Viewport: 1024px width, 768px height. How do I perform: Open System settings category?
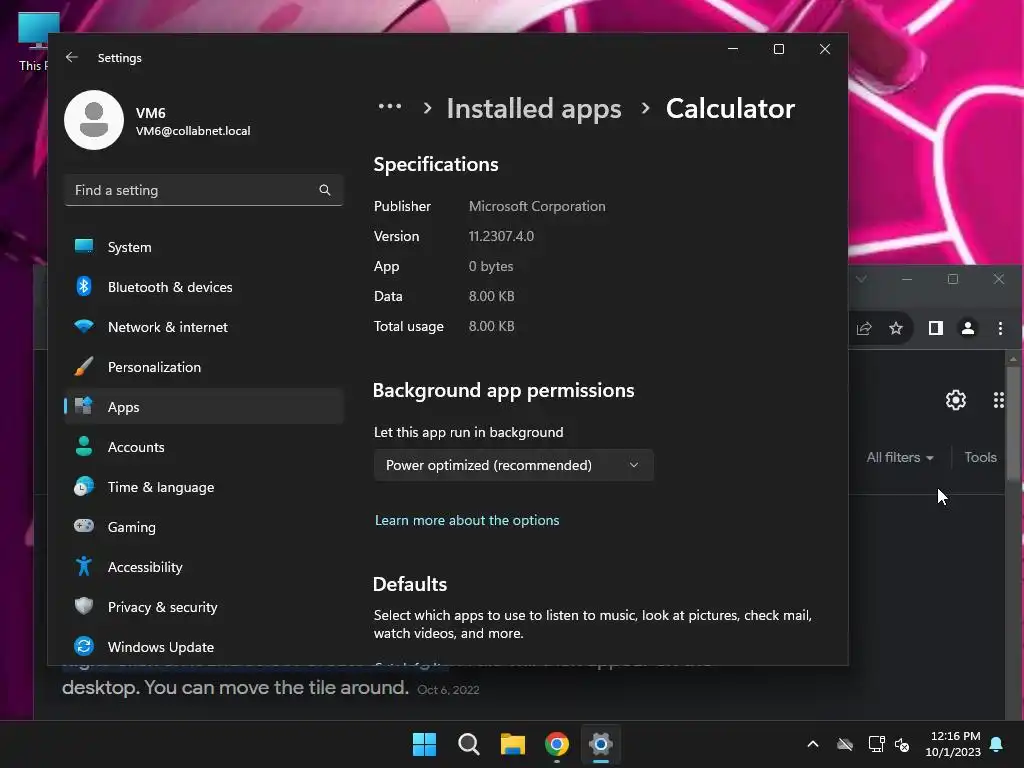pos(204,247)
